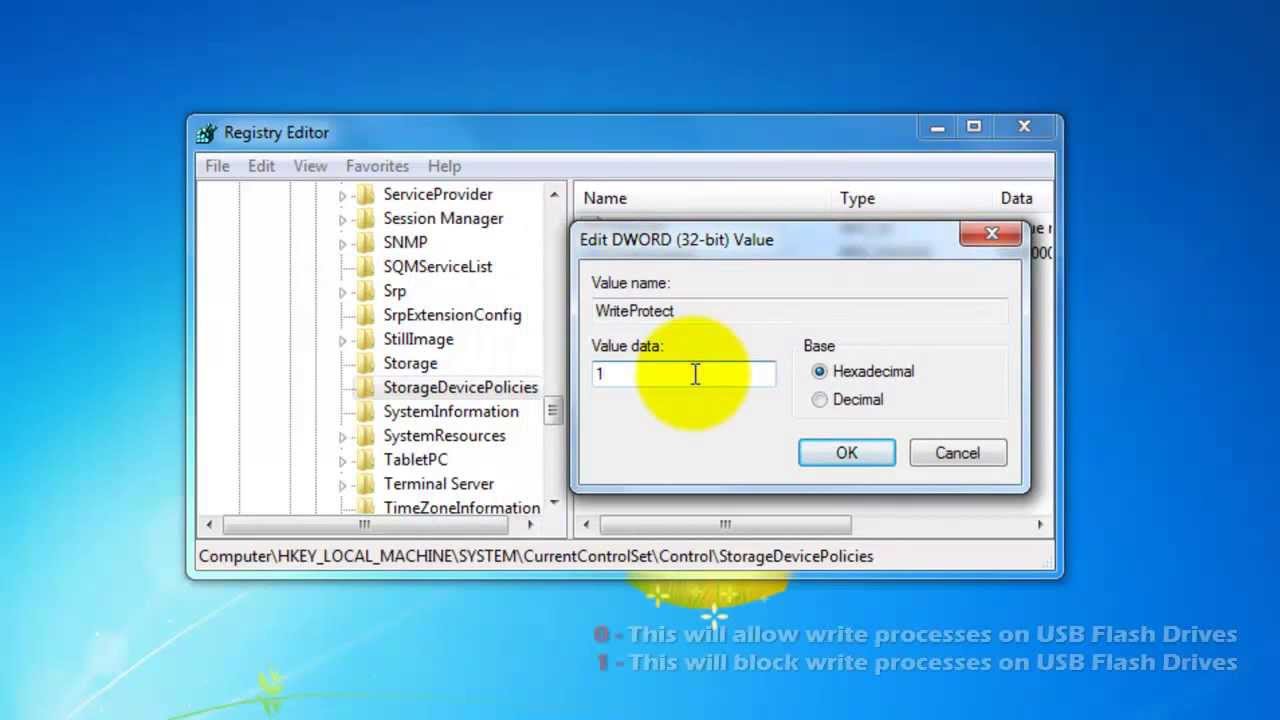Click the Data column header
Viewport: 1280px width, 720px height.
[1023, 198]
